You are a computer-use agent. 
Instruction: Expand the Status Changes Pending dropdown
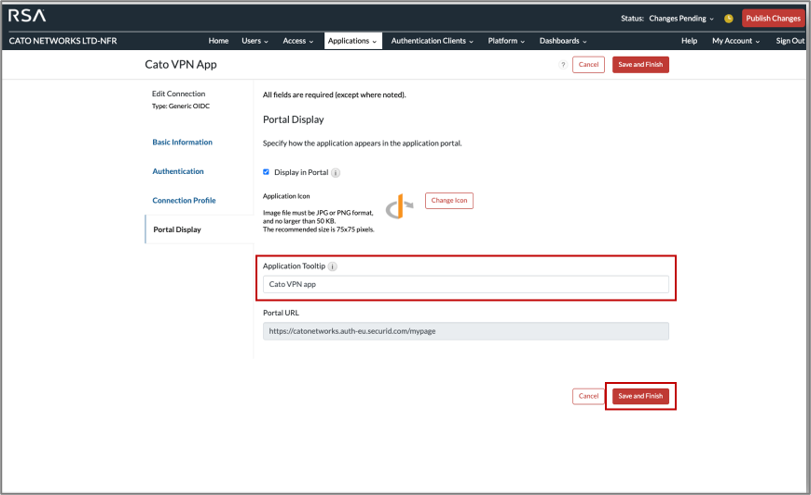(x=681, y=19)
